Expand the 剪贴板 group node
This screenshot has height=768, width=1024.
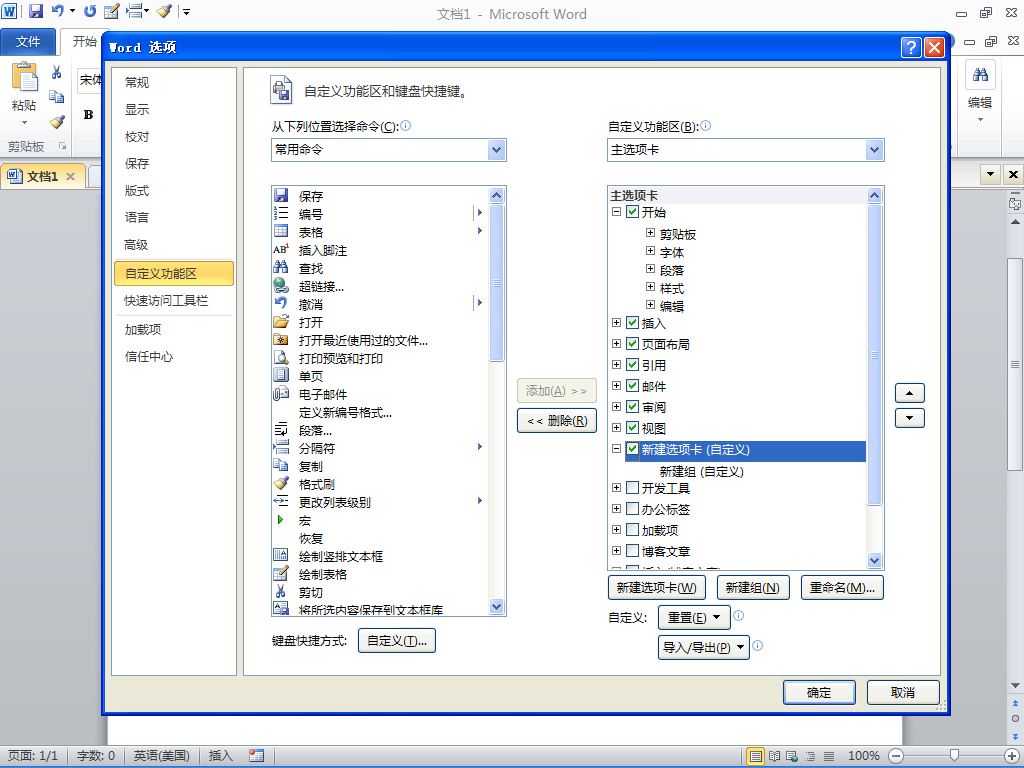(650, 232)
